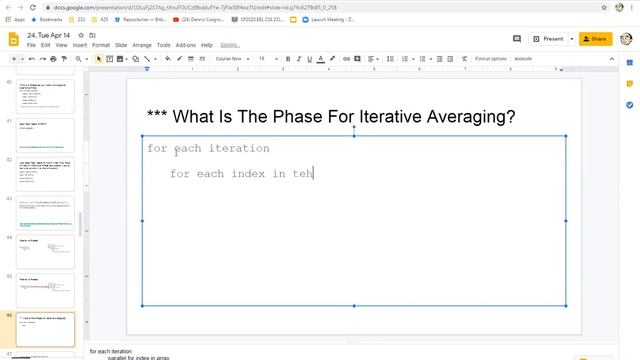640x360 pixels.
Task: Expand the bulleted list dropdown arrow
Action: 431,59
